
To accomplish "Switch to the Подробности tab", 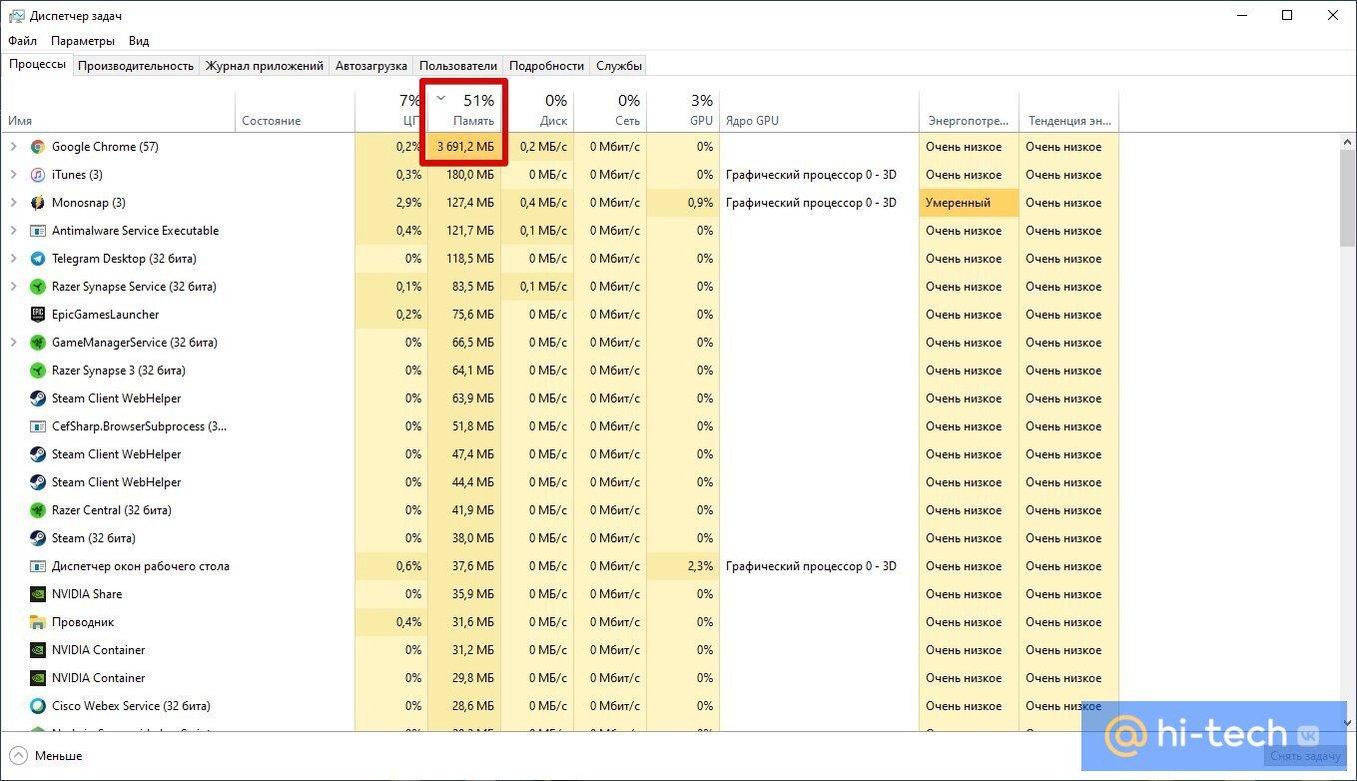I will [x=546, y=66].
